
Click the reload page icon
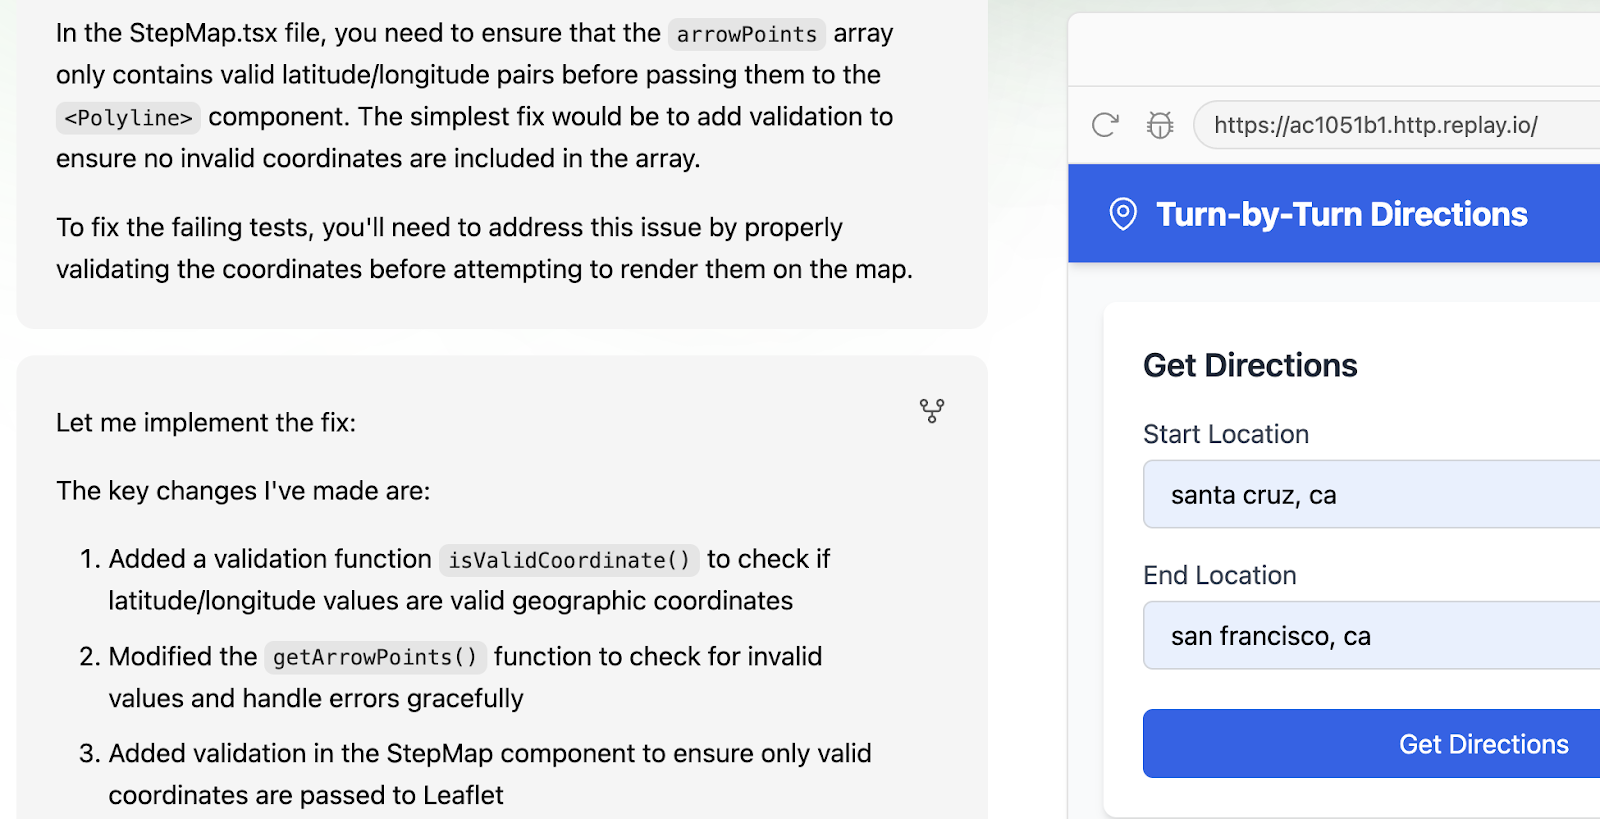coord(1105,125)
